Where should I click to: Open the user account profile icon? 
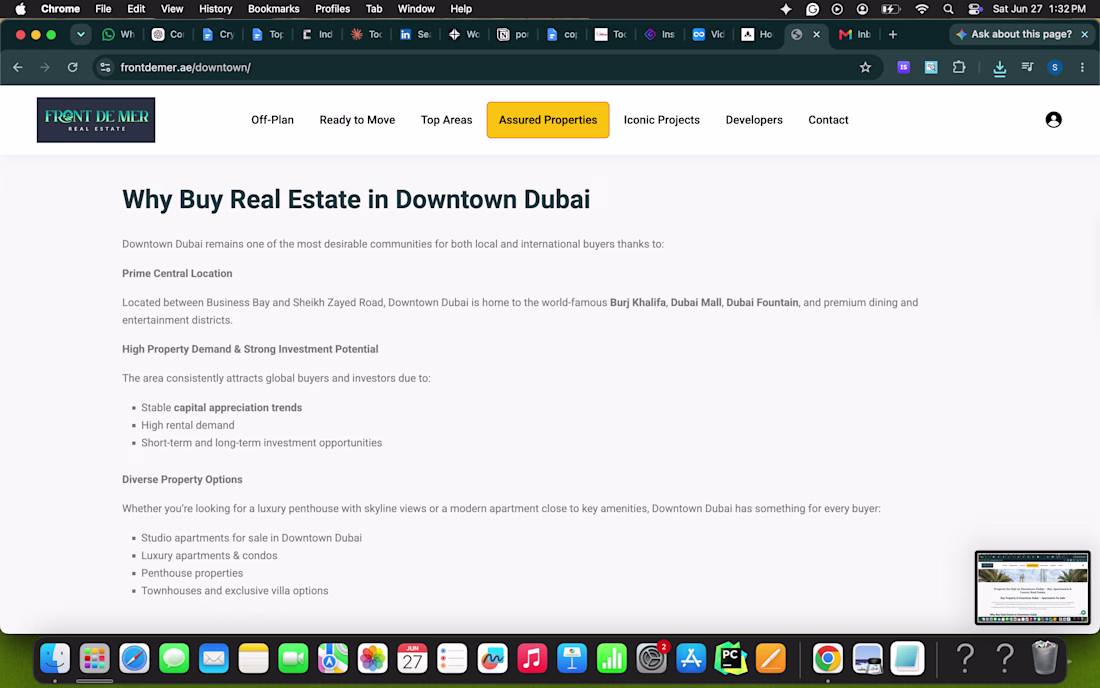click(x=1053, y=120)
